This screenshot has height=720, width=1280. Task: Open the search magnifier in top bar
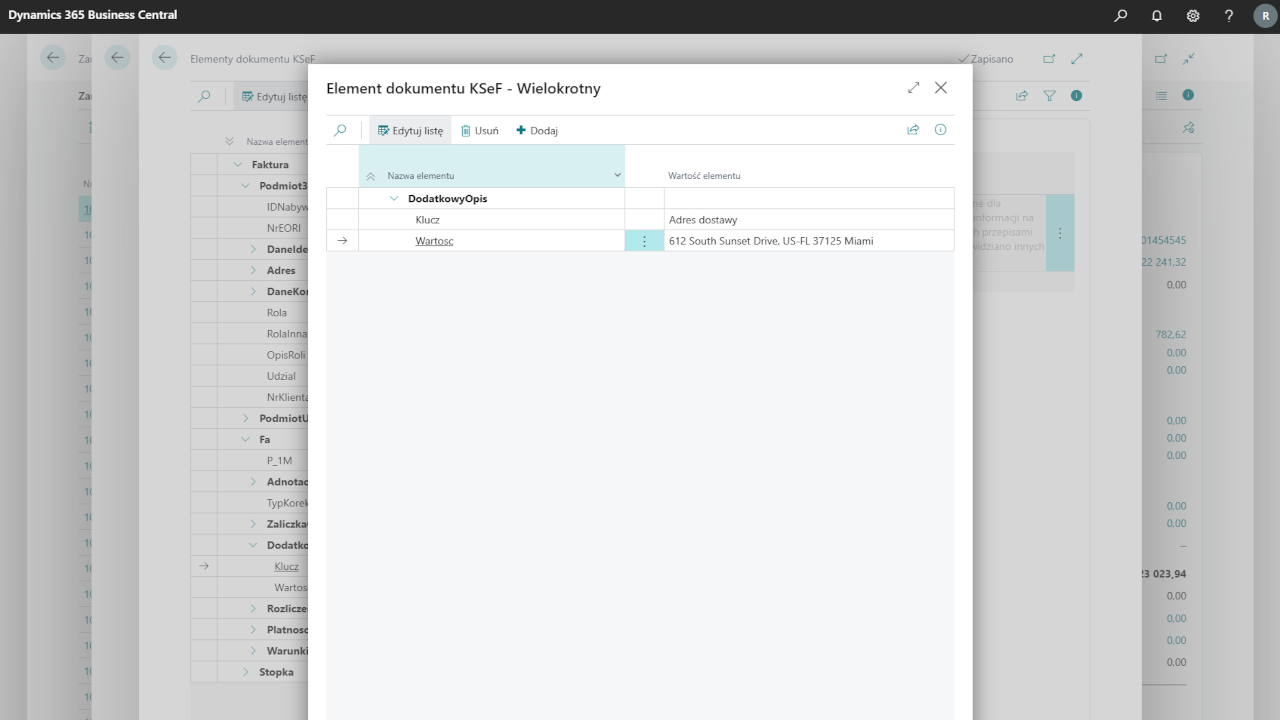(x=1121, y=16)
